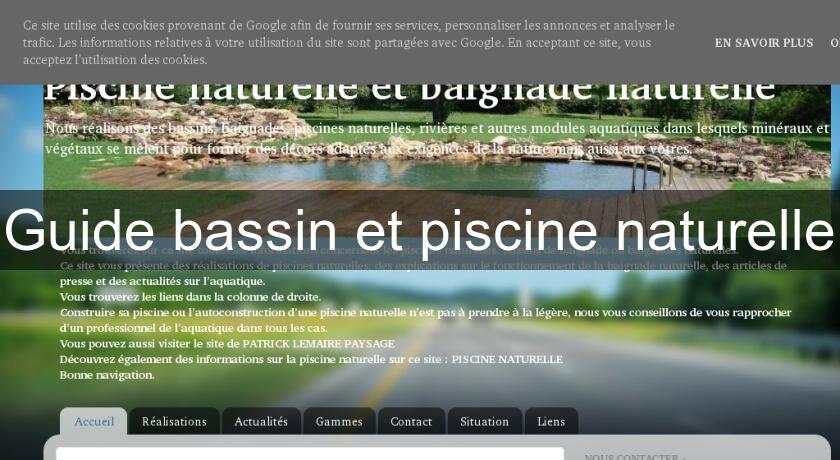Click the Bonne navigation text line

coord(107,375)
